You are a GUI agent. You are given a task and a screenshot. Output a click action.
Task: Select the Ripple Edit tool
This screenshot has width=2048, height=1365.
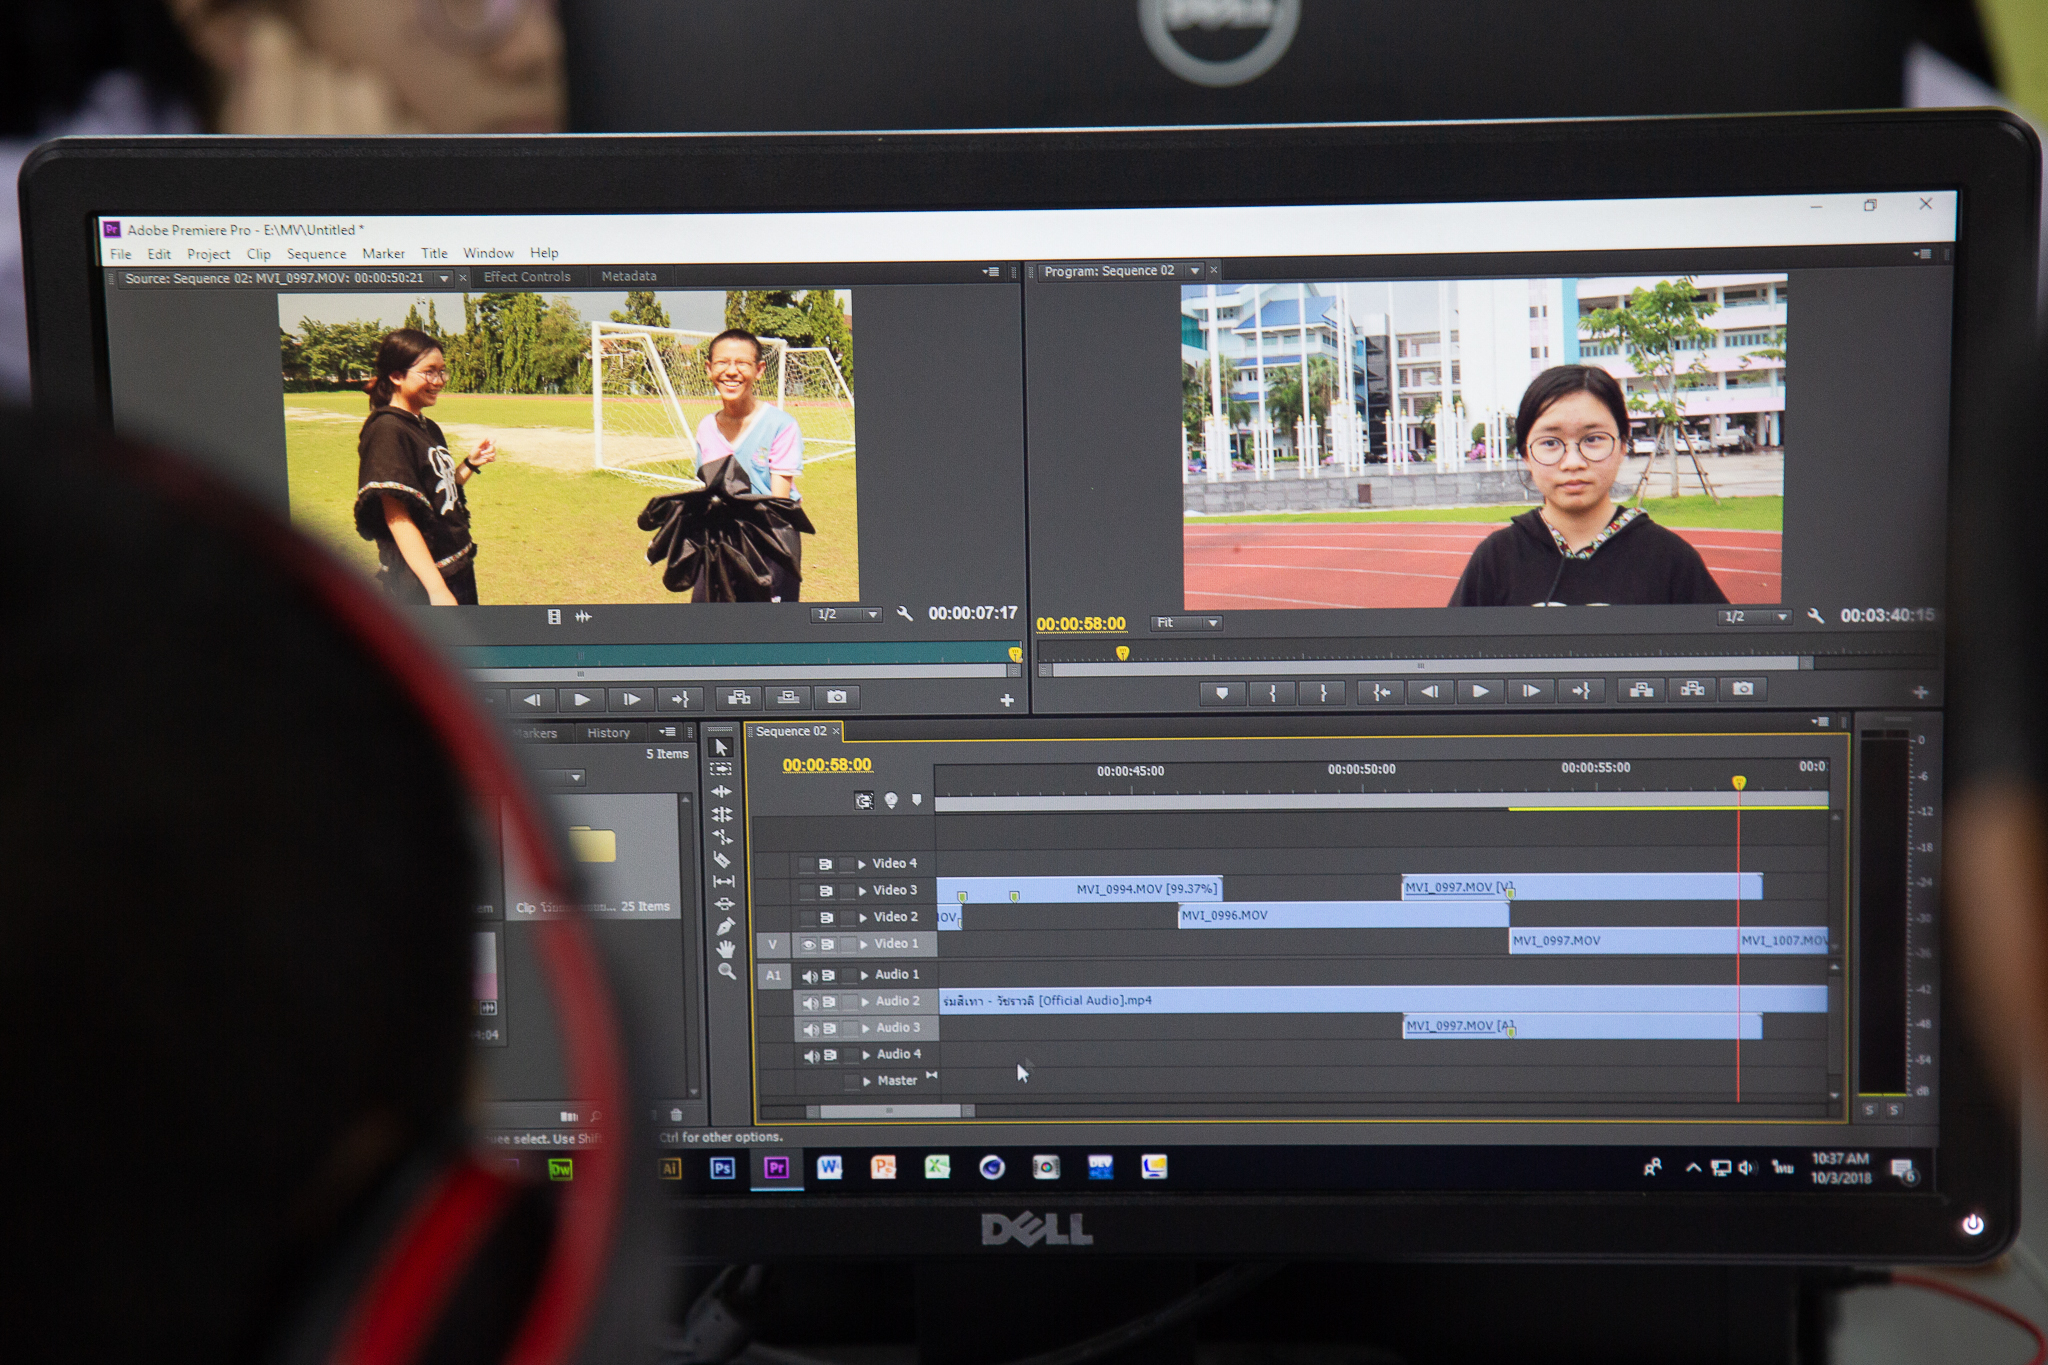pyautogui.click(x=721, y=791)
